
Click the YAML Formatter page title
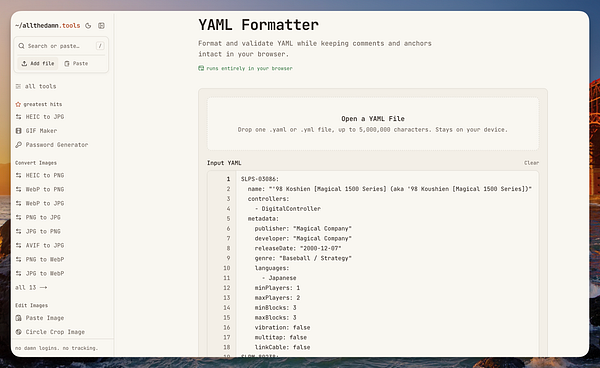[x=258, y=25]
